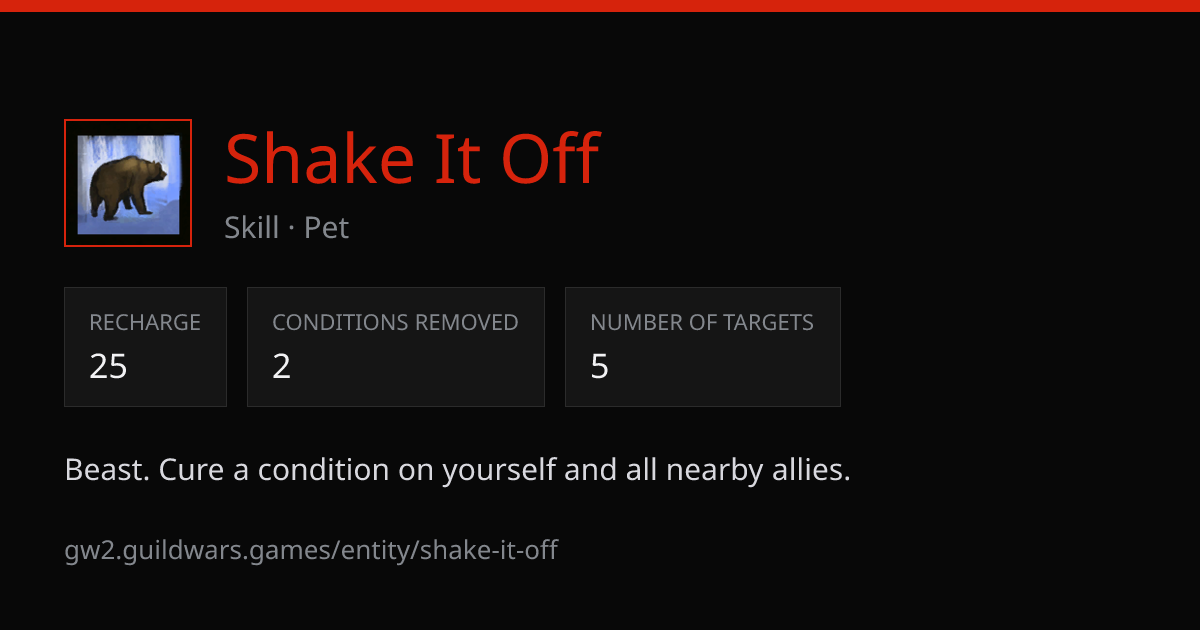1200x630 pixels.
Task: Select the Recharge stat card
Action: 145,347
